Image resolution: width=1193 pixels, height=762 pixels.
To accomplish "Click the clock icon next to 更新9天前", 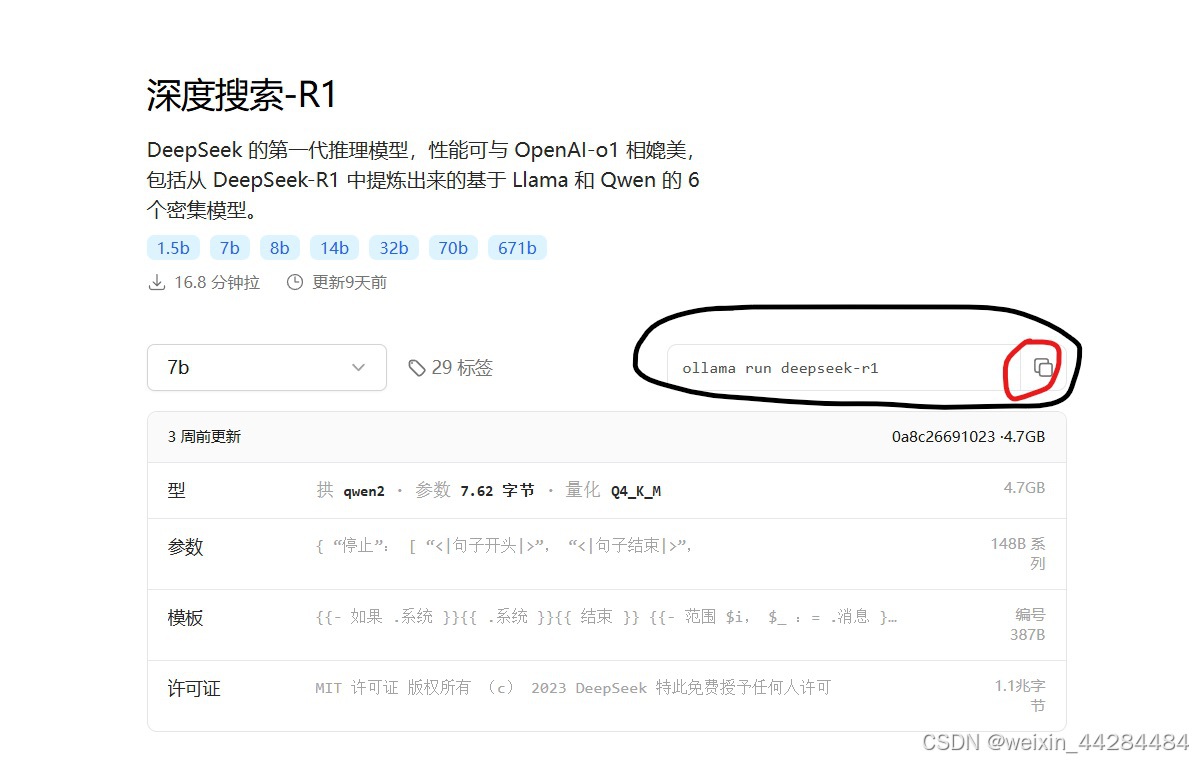I will pyautogui.click(x=294, y=282).
